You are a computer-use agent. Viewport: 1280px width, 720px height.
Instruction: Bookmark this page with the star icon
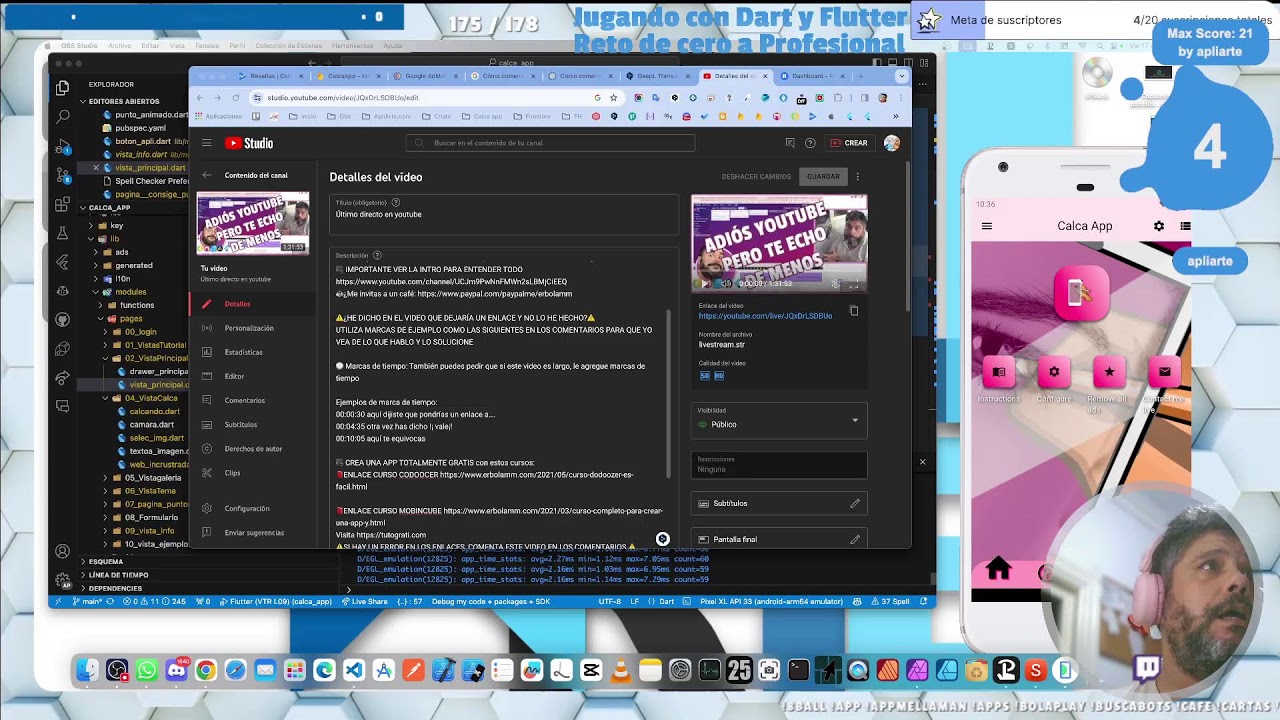click(613, 98)
